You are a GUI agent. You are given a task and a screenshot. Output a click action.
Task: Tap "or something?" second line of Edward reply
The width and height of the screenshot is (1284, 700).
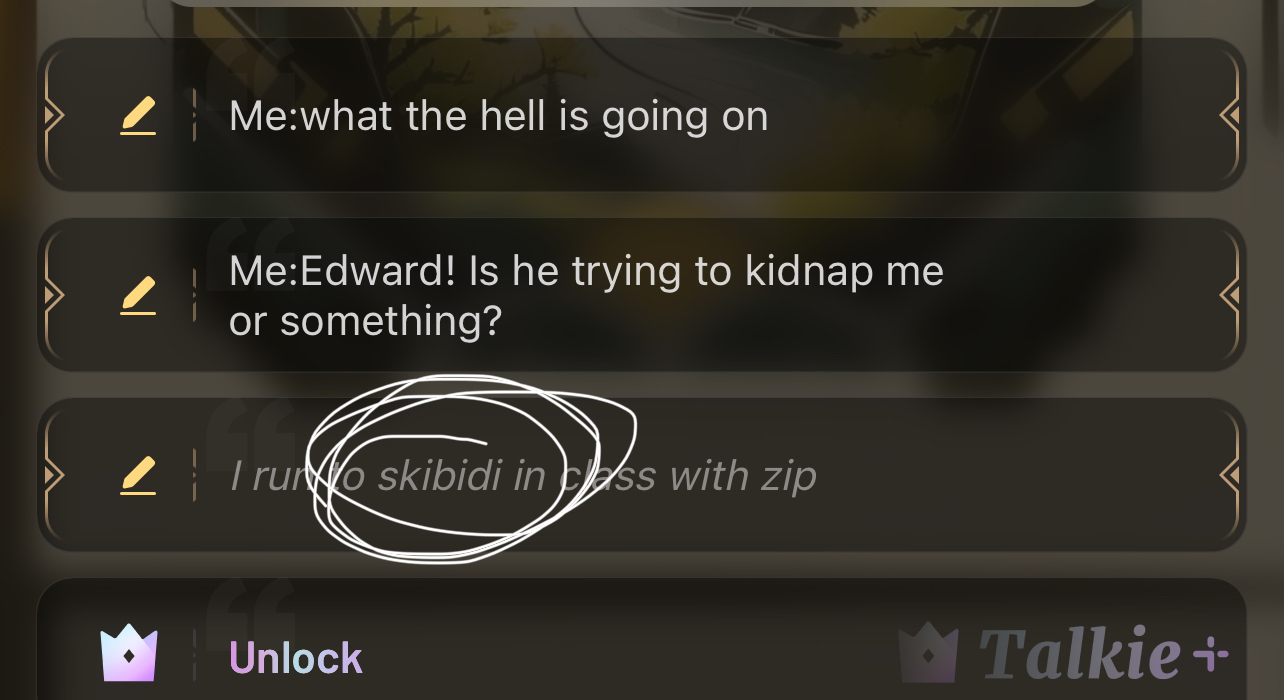pos(364,321)
